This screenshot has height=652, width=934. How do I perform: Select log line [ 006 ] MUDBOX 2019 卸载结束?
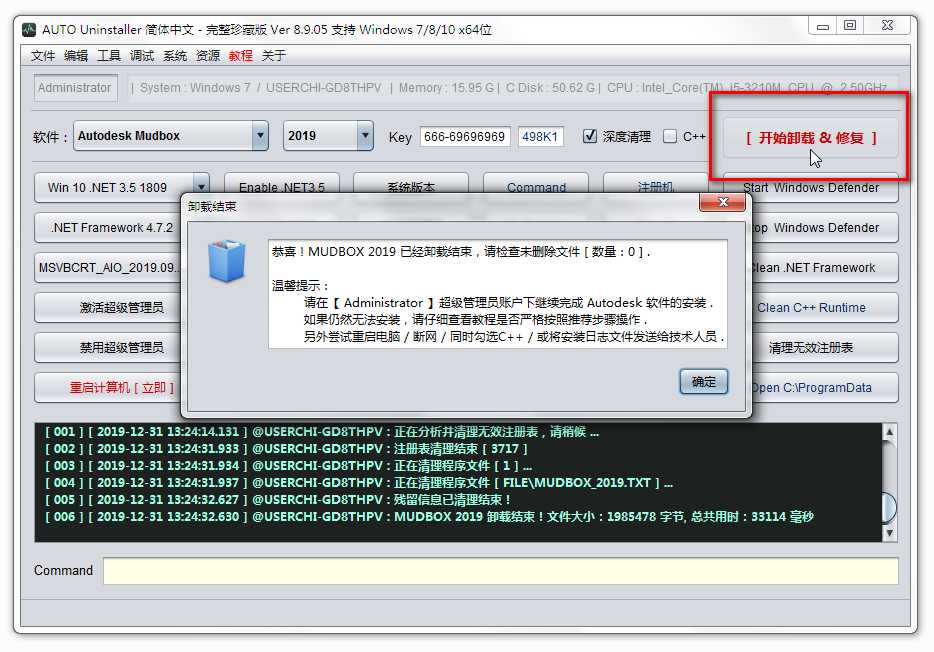(x=429, y=517)
